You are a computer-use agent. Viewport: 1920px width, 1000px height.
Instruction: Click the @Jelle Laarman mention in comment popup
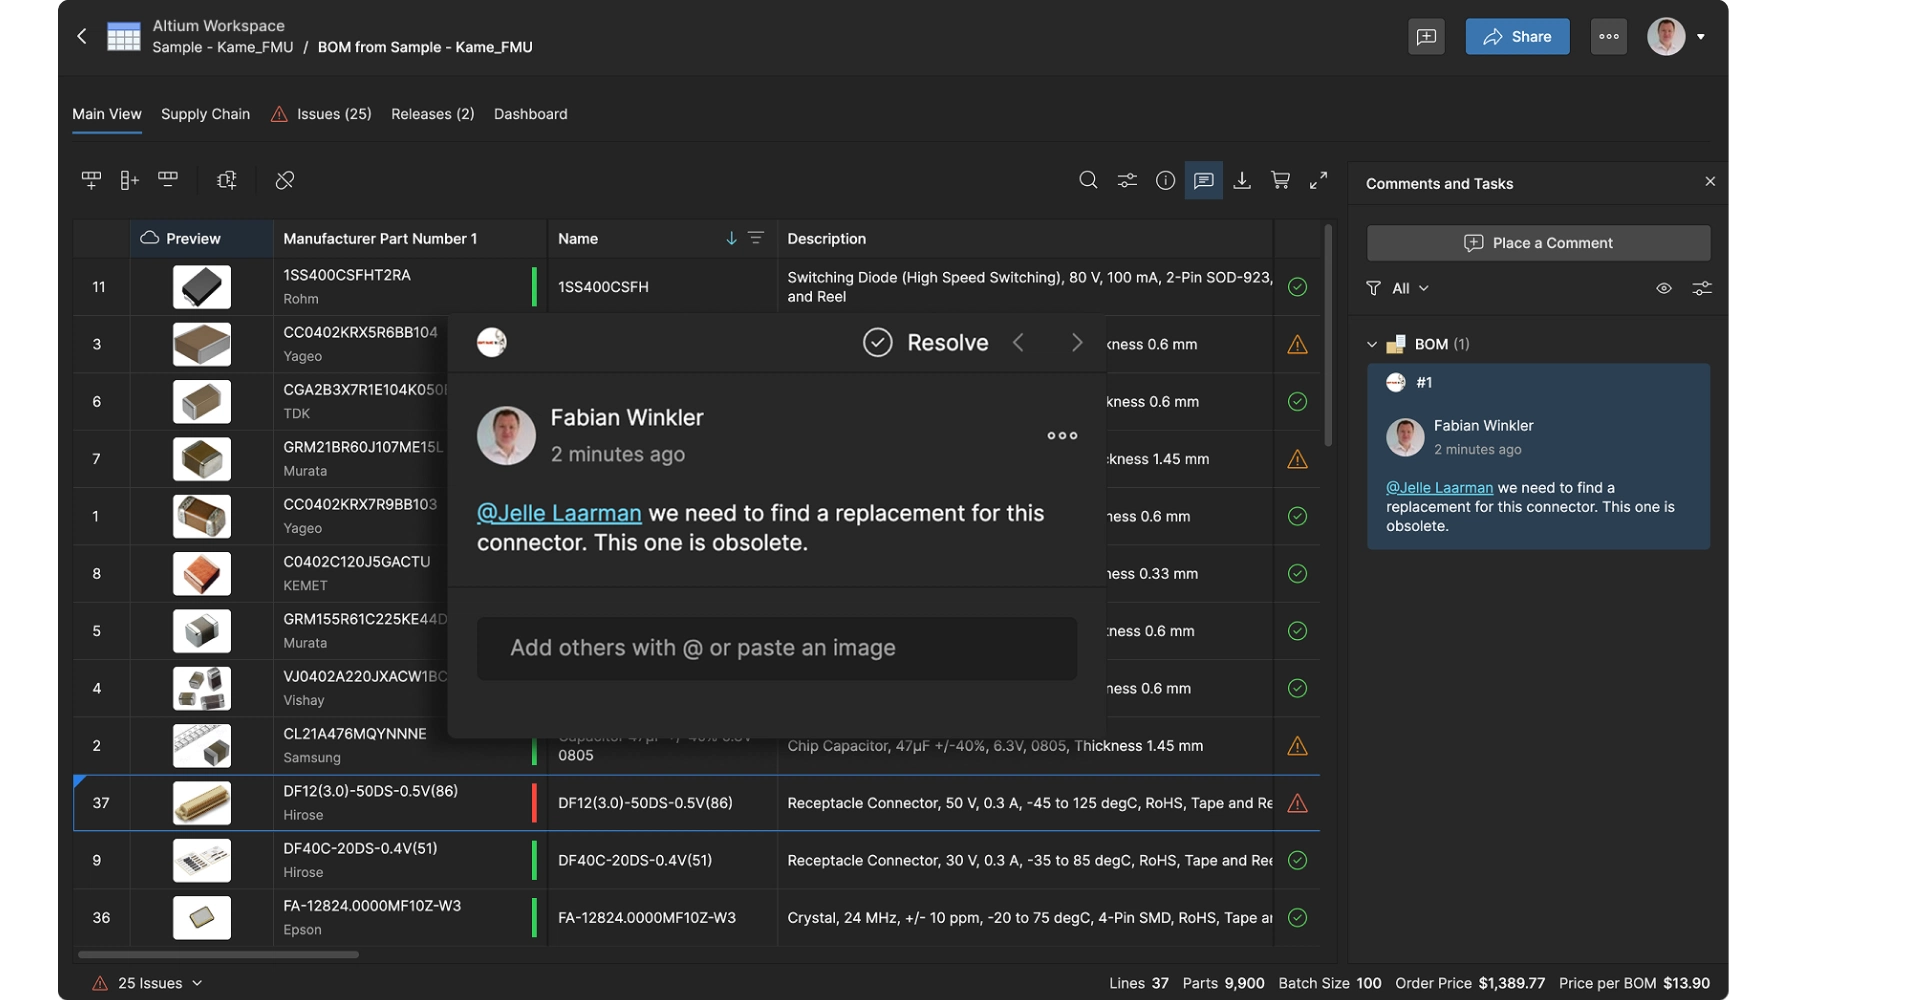coord(559,513)
